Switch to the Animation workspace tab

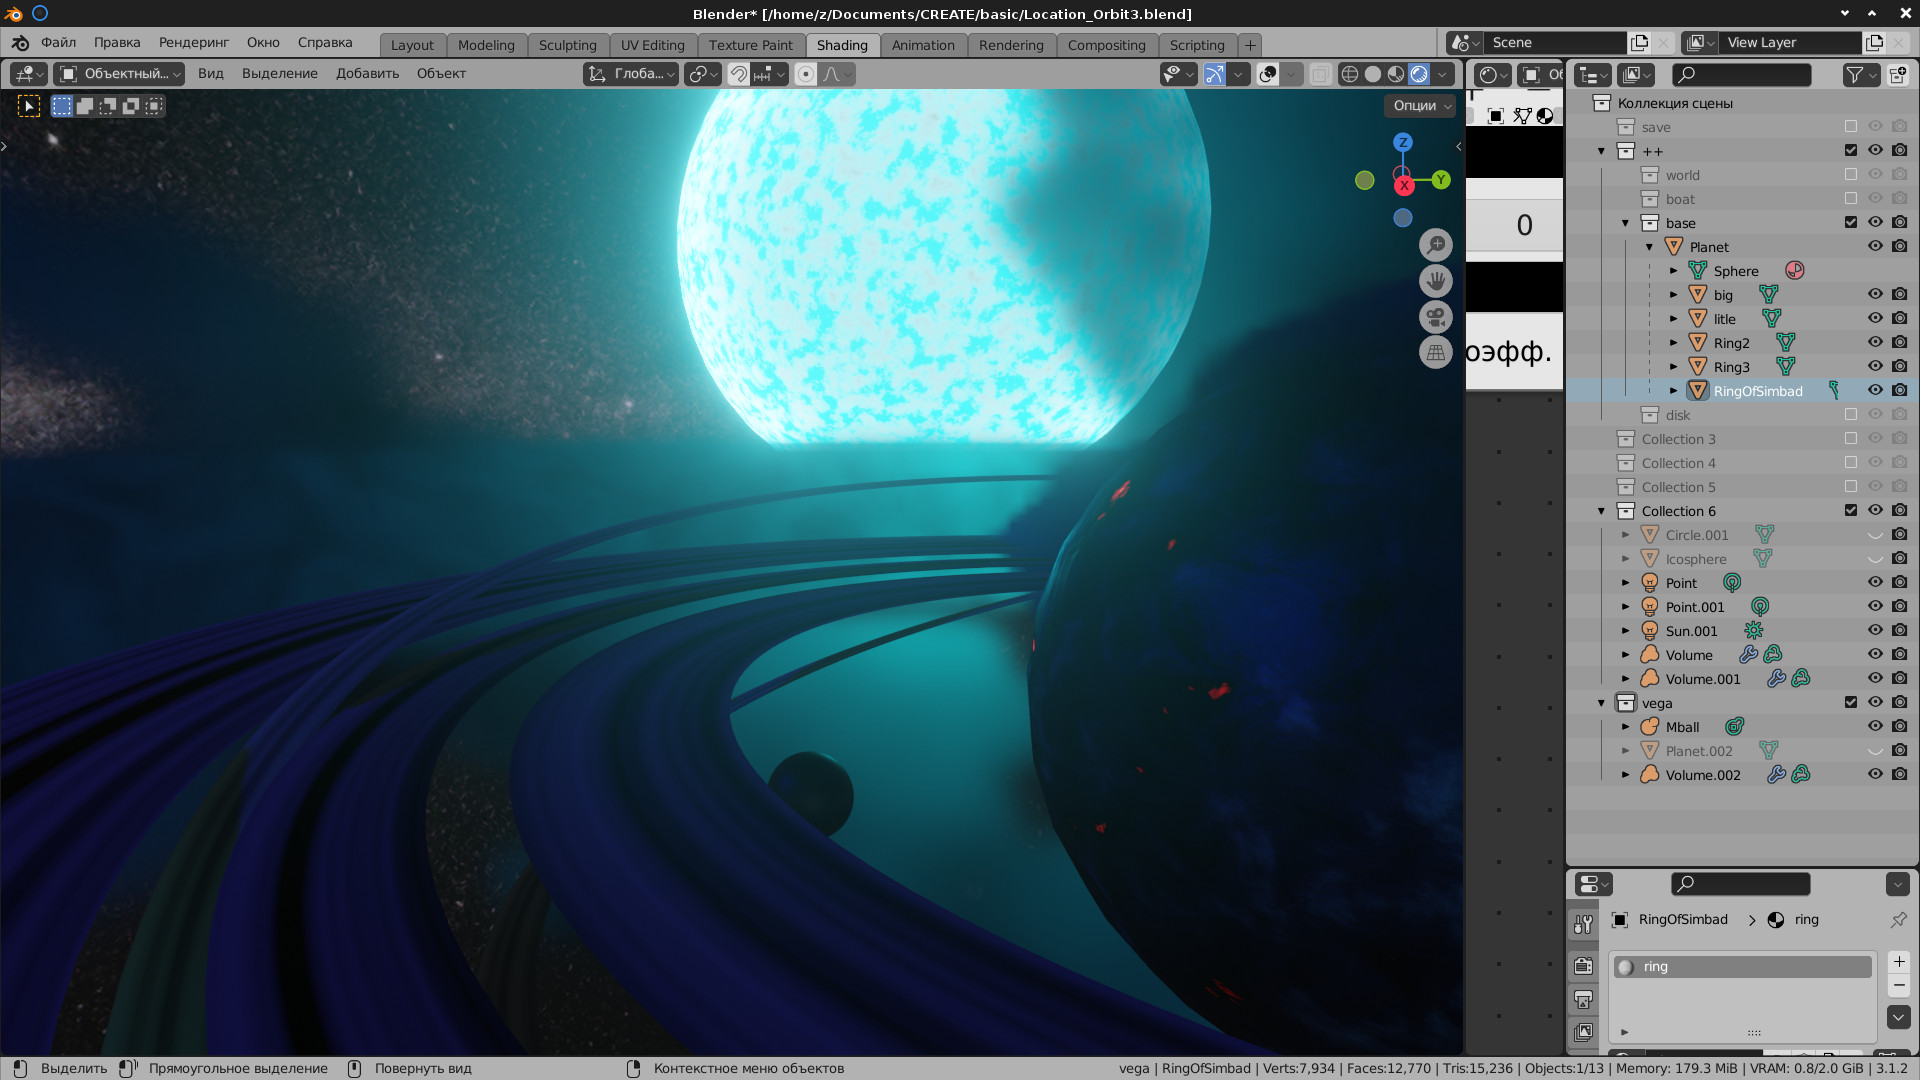point(922,45)
